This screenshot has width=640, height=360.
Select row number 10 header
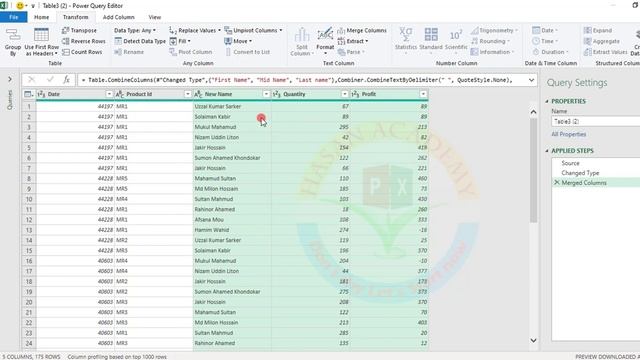point(29,199)
